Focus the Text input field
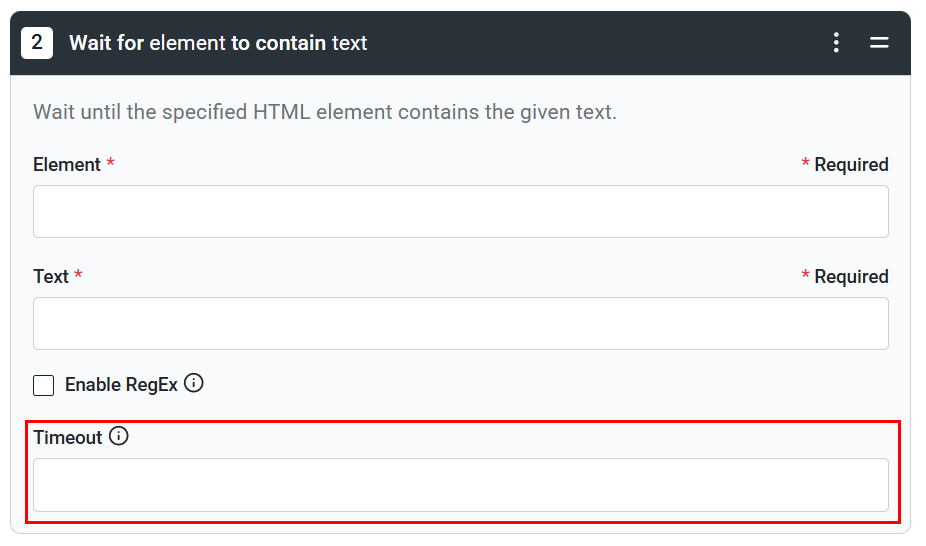This screenshot has height=546, width=926. (460, 323)
